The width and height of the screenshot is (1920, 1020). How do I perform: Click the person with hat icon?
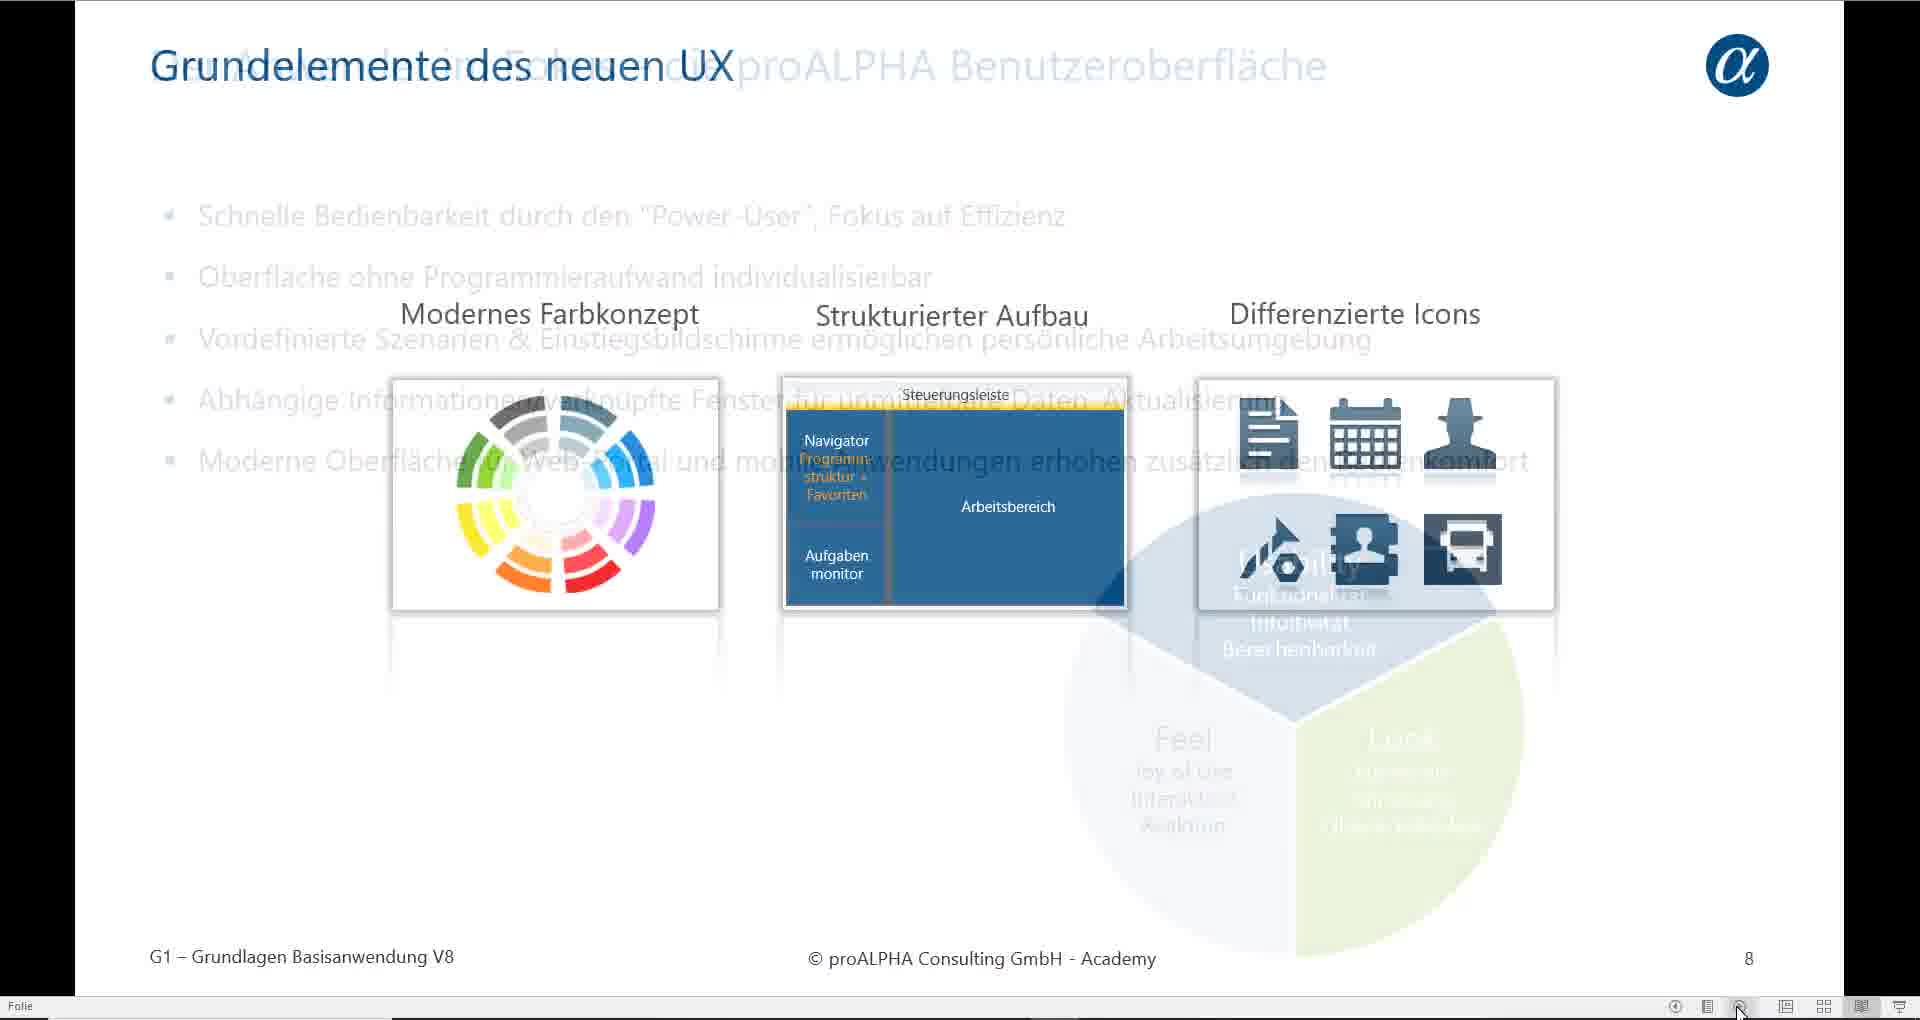1460,433
